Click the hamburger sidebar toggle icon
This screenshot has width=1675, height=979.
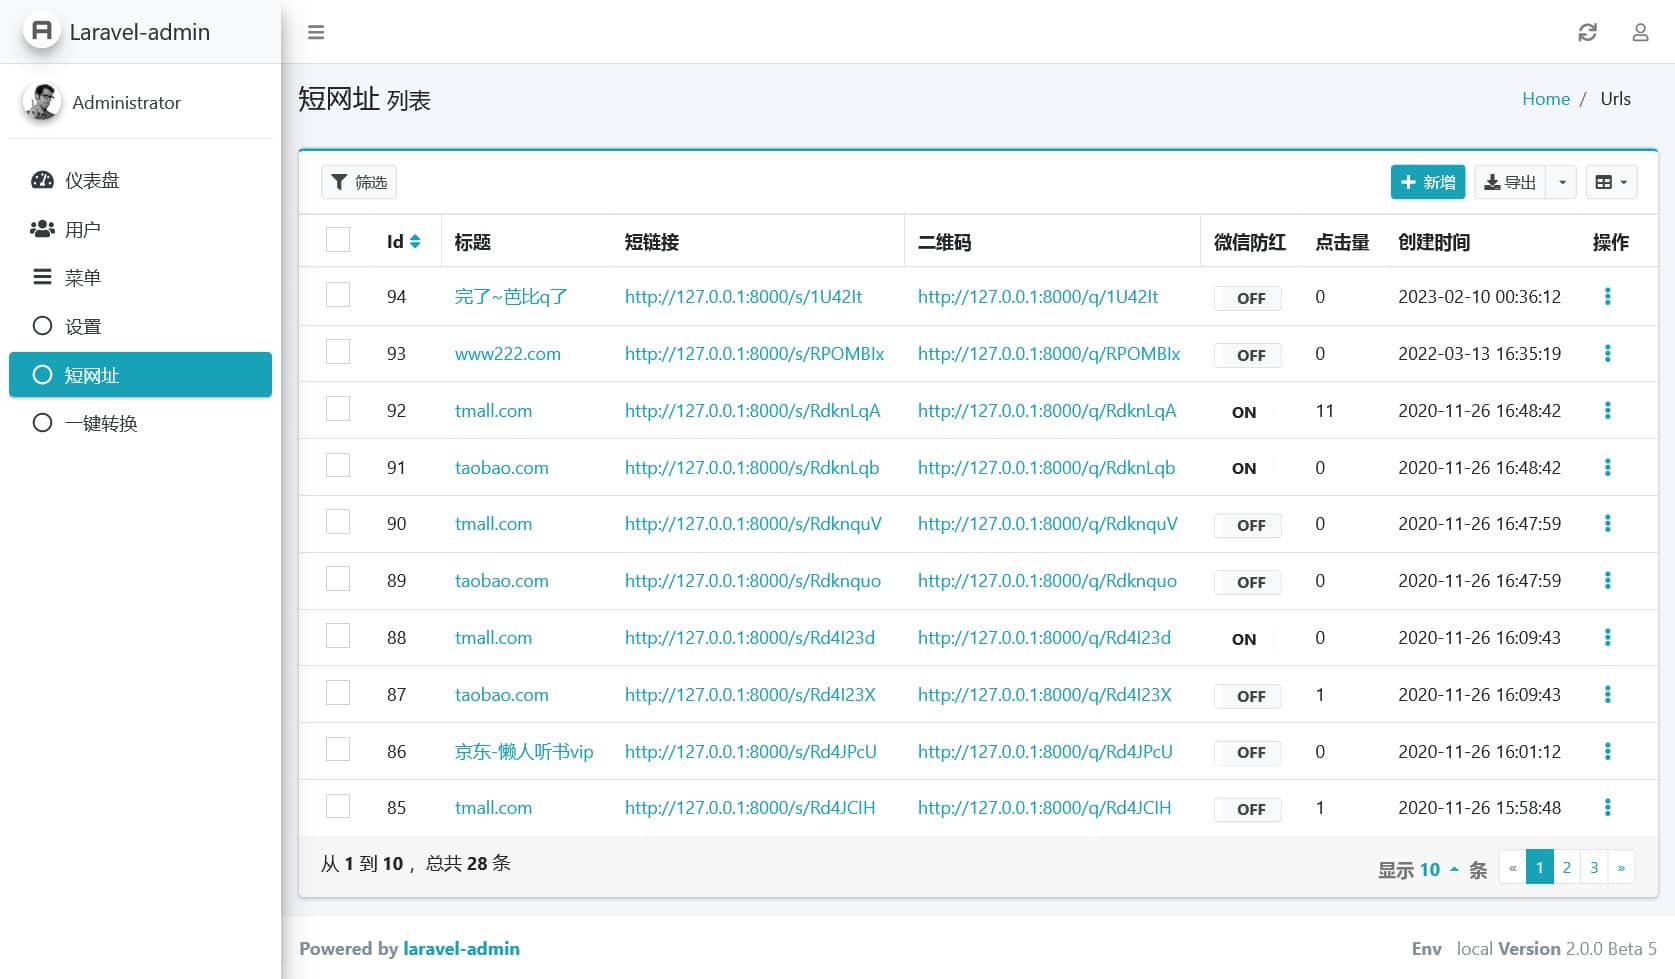click(316, 32)
